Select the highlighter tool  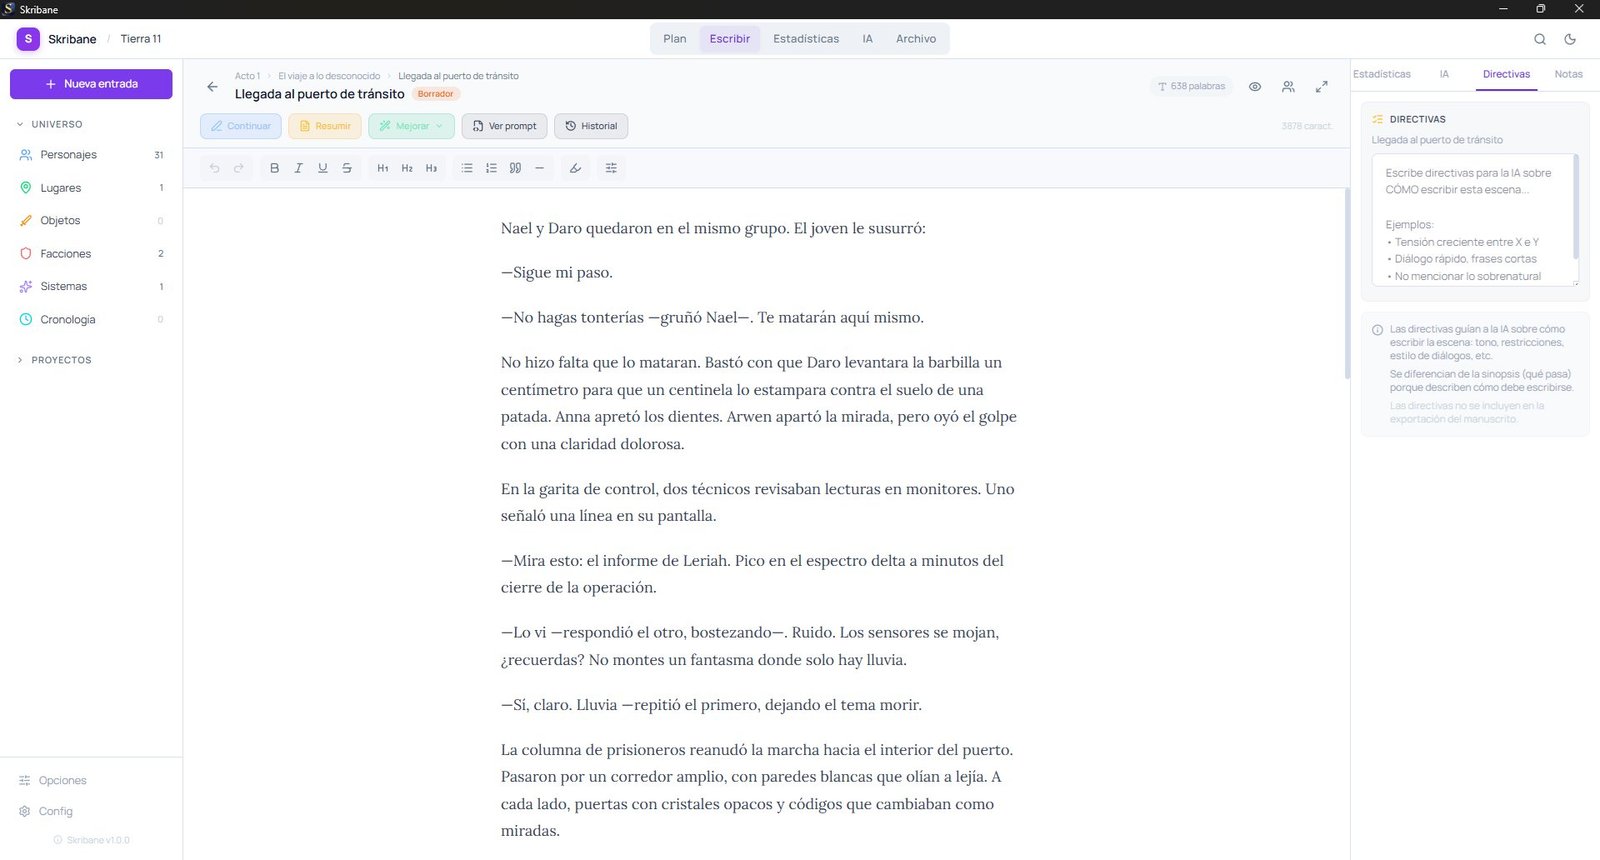tap(575, 168)
